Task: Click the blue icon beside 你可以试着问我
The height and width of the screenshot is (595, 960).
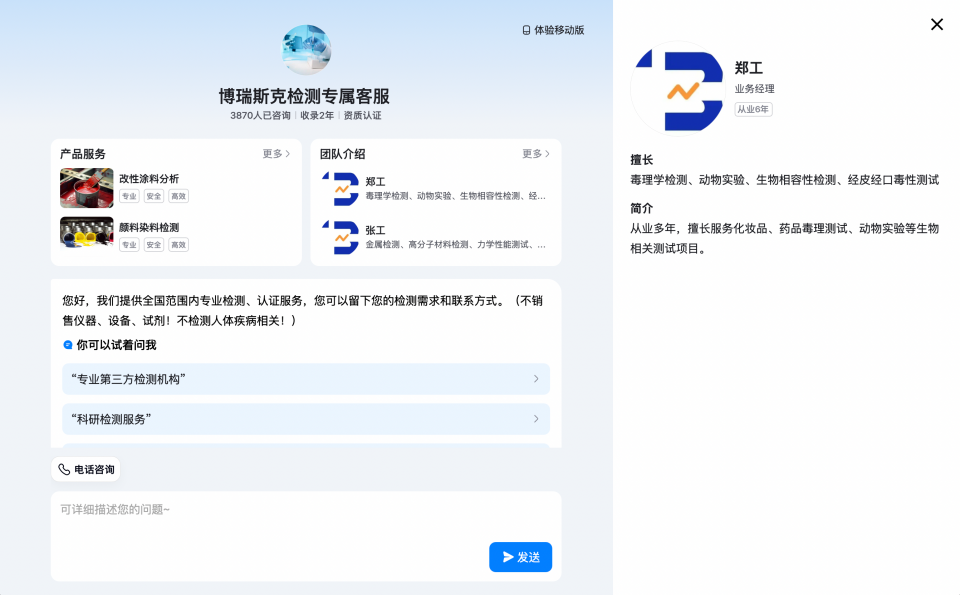Action: 68,345
